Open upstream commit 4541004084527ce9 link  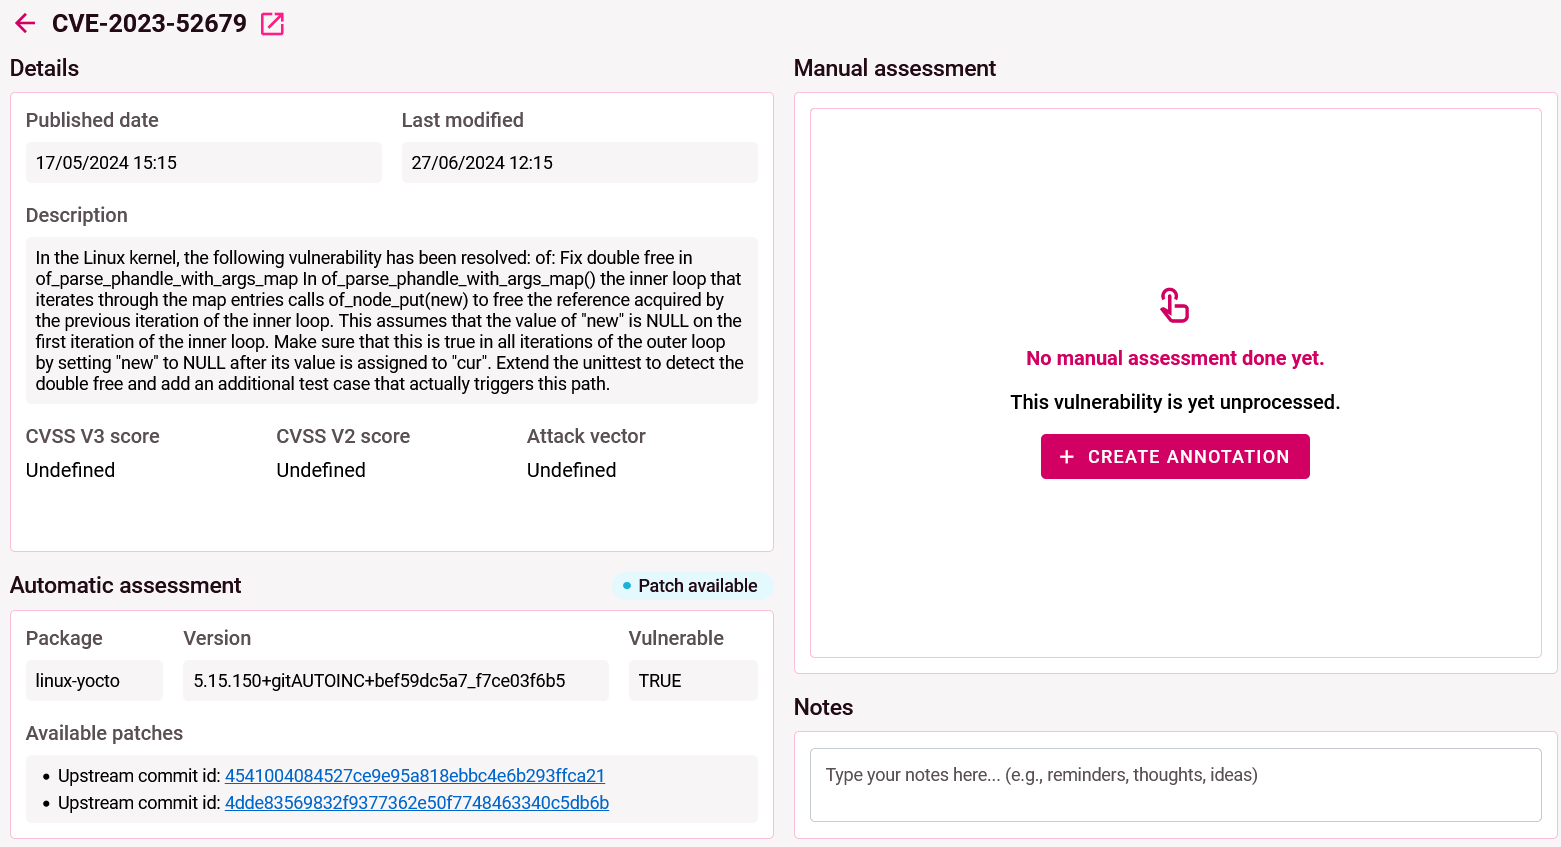pos(414,776)
